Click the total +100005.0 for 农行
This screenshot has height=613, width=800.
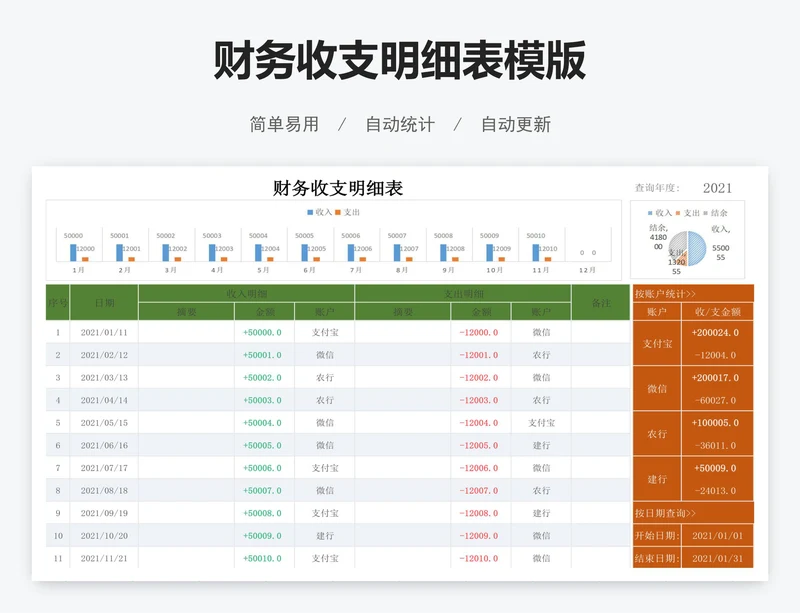click(715, 423)
